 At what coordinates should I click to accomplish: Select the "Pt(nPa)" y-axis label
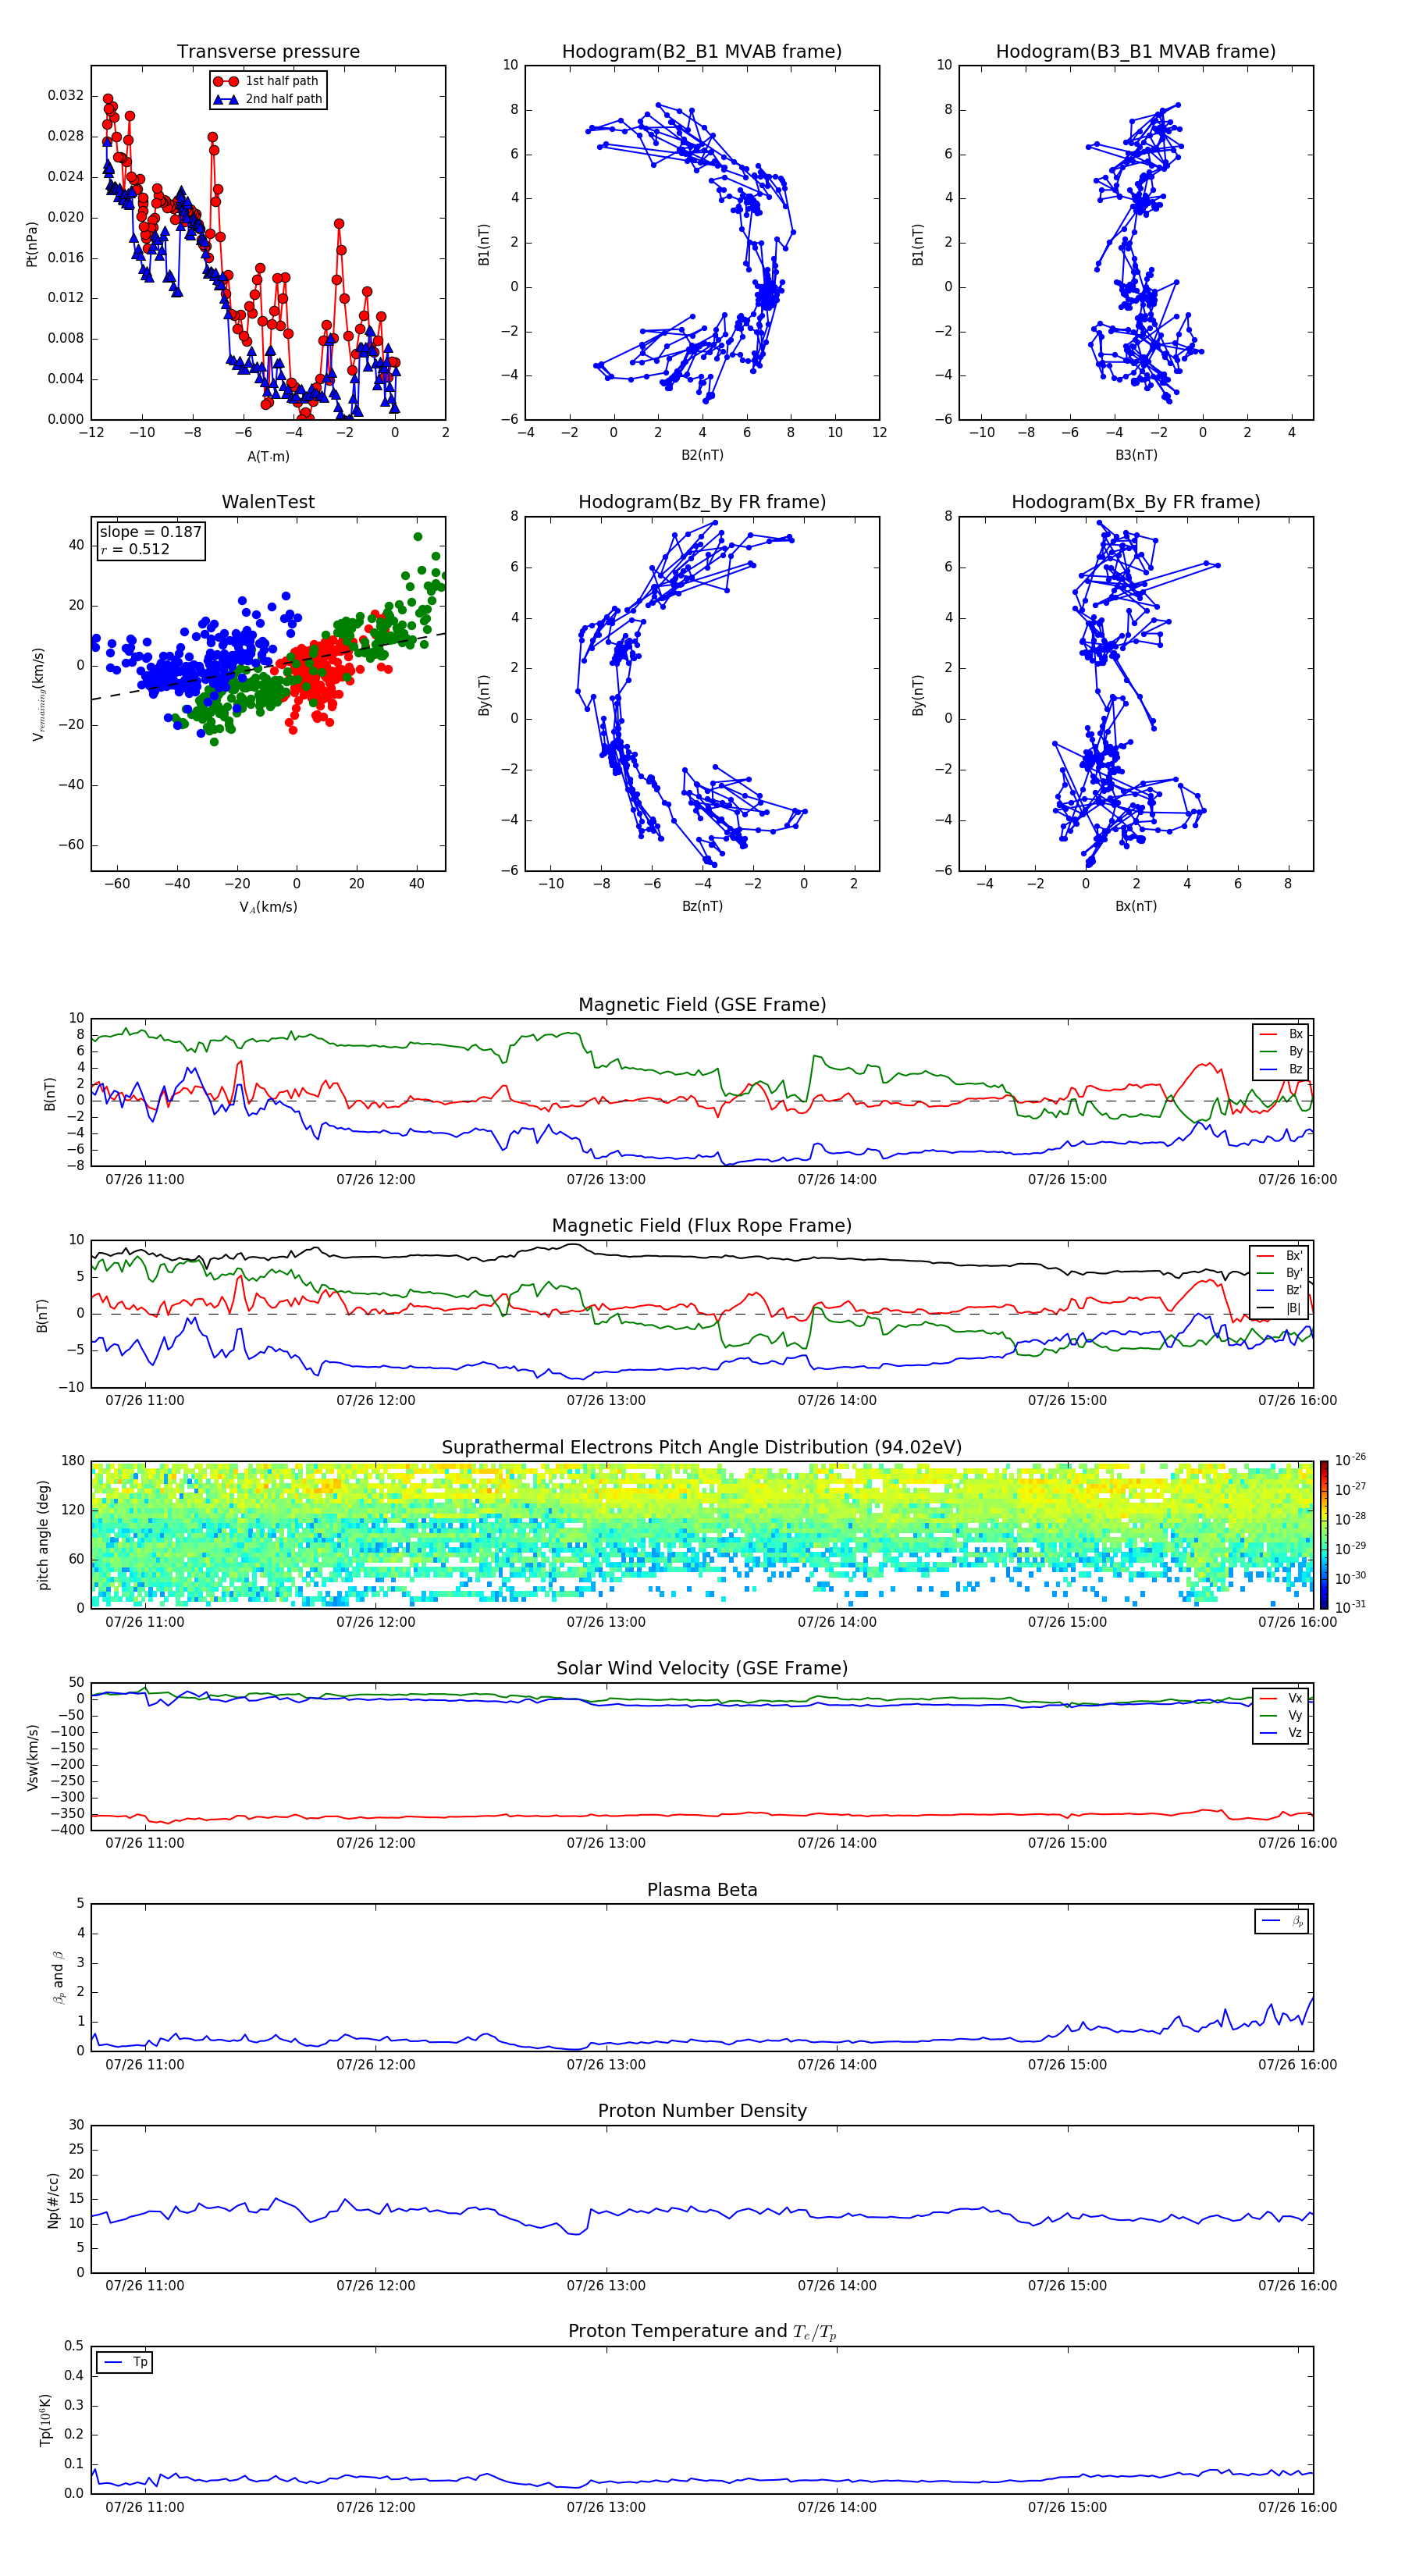click(x=31, y=244)
